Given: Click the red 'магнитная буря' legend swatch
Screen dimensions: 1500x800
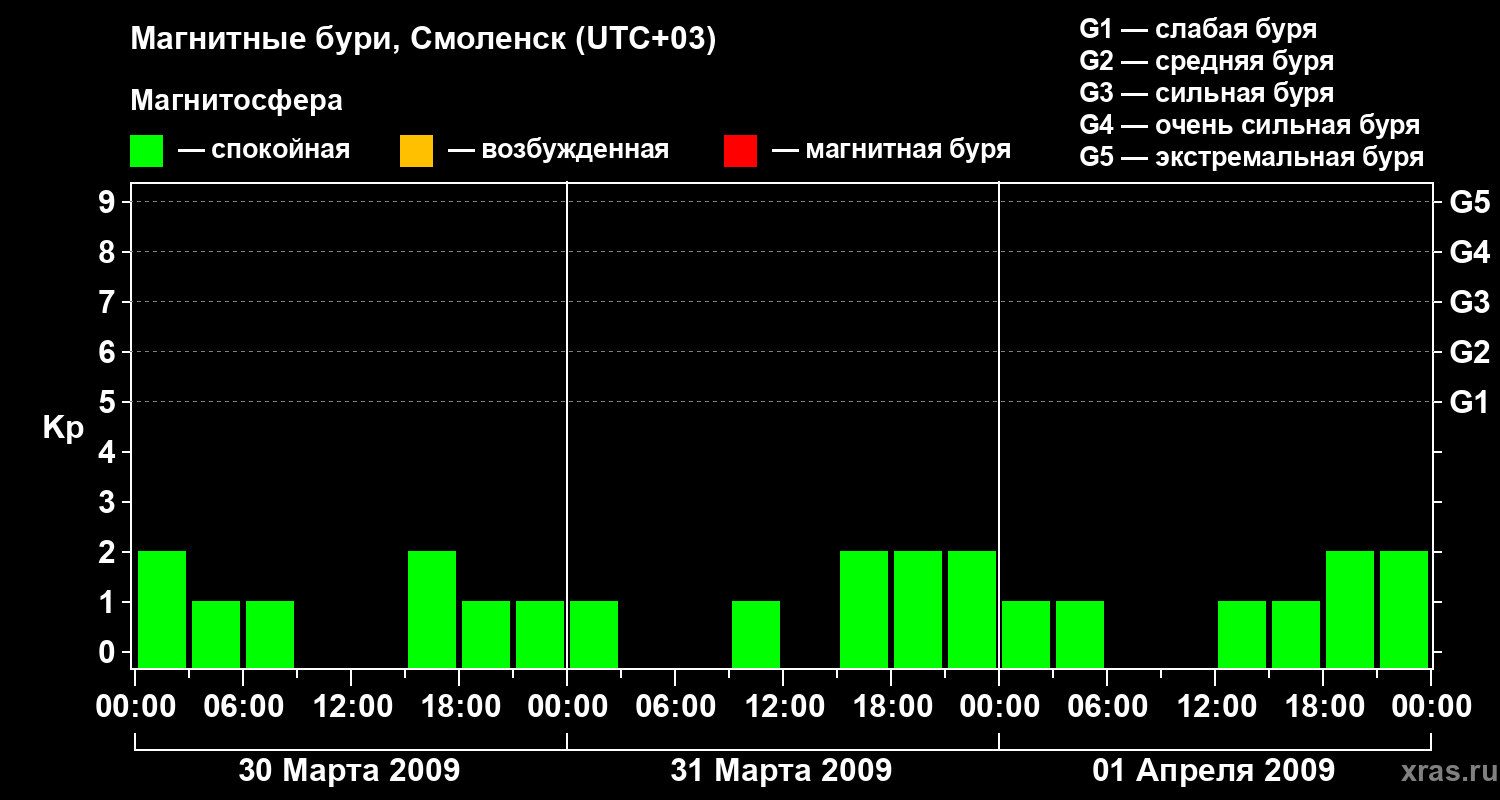Looking at the screenshot, I should click(x=740, y=151).
